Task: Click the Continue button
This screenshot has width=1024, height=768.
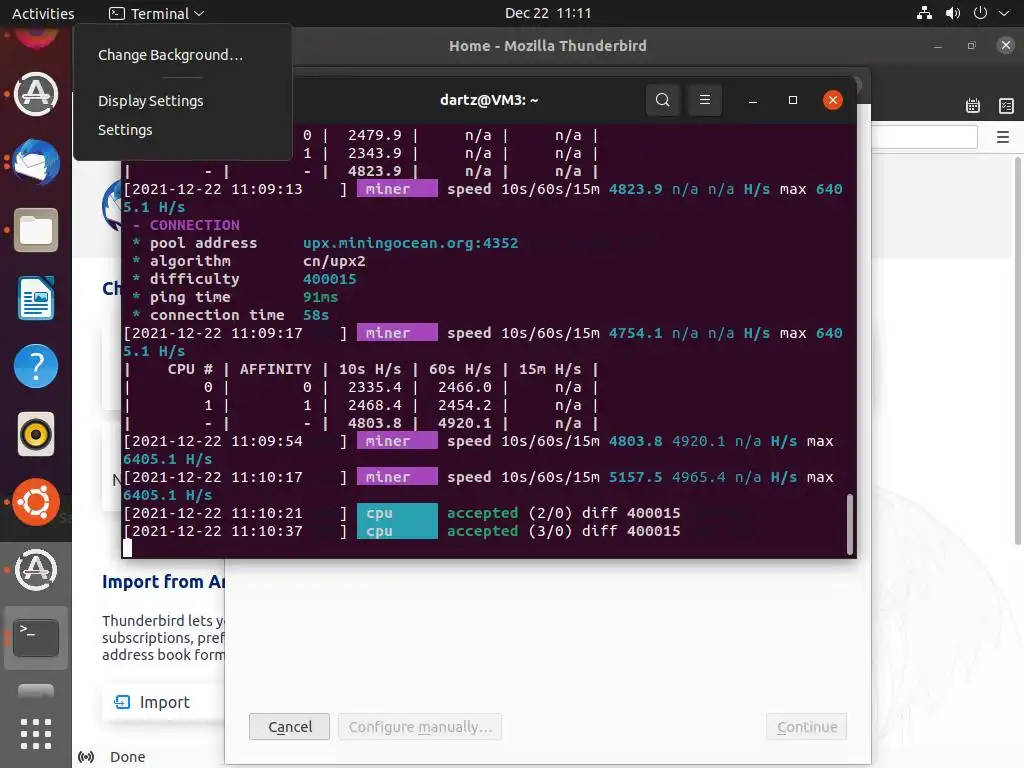Action: pyautogui.click(x=807, y=727)
